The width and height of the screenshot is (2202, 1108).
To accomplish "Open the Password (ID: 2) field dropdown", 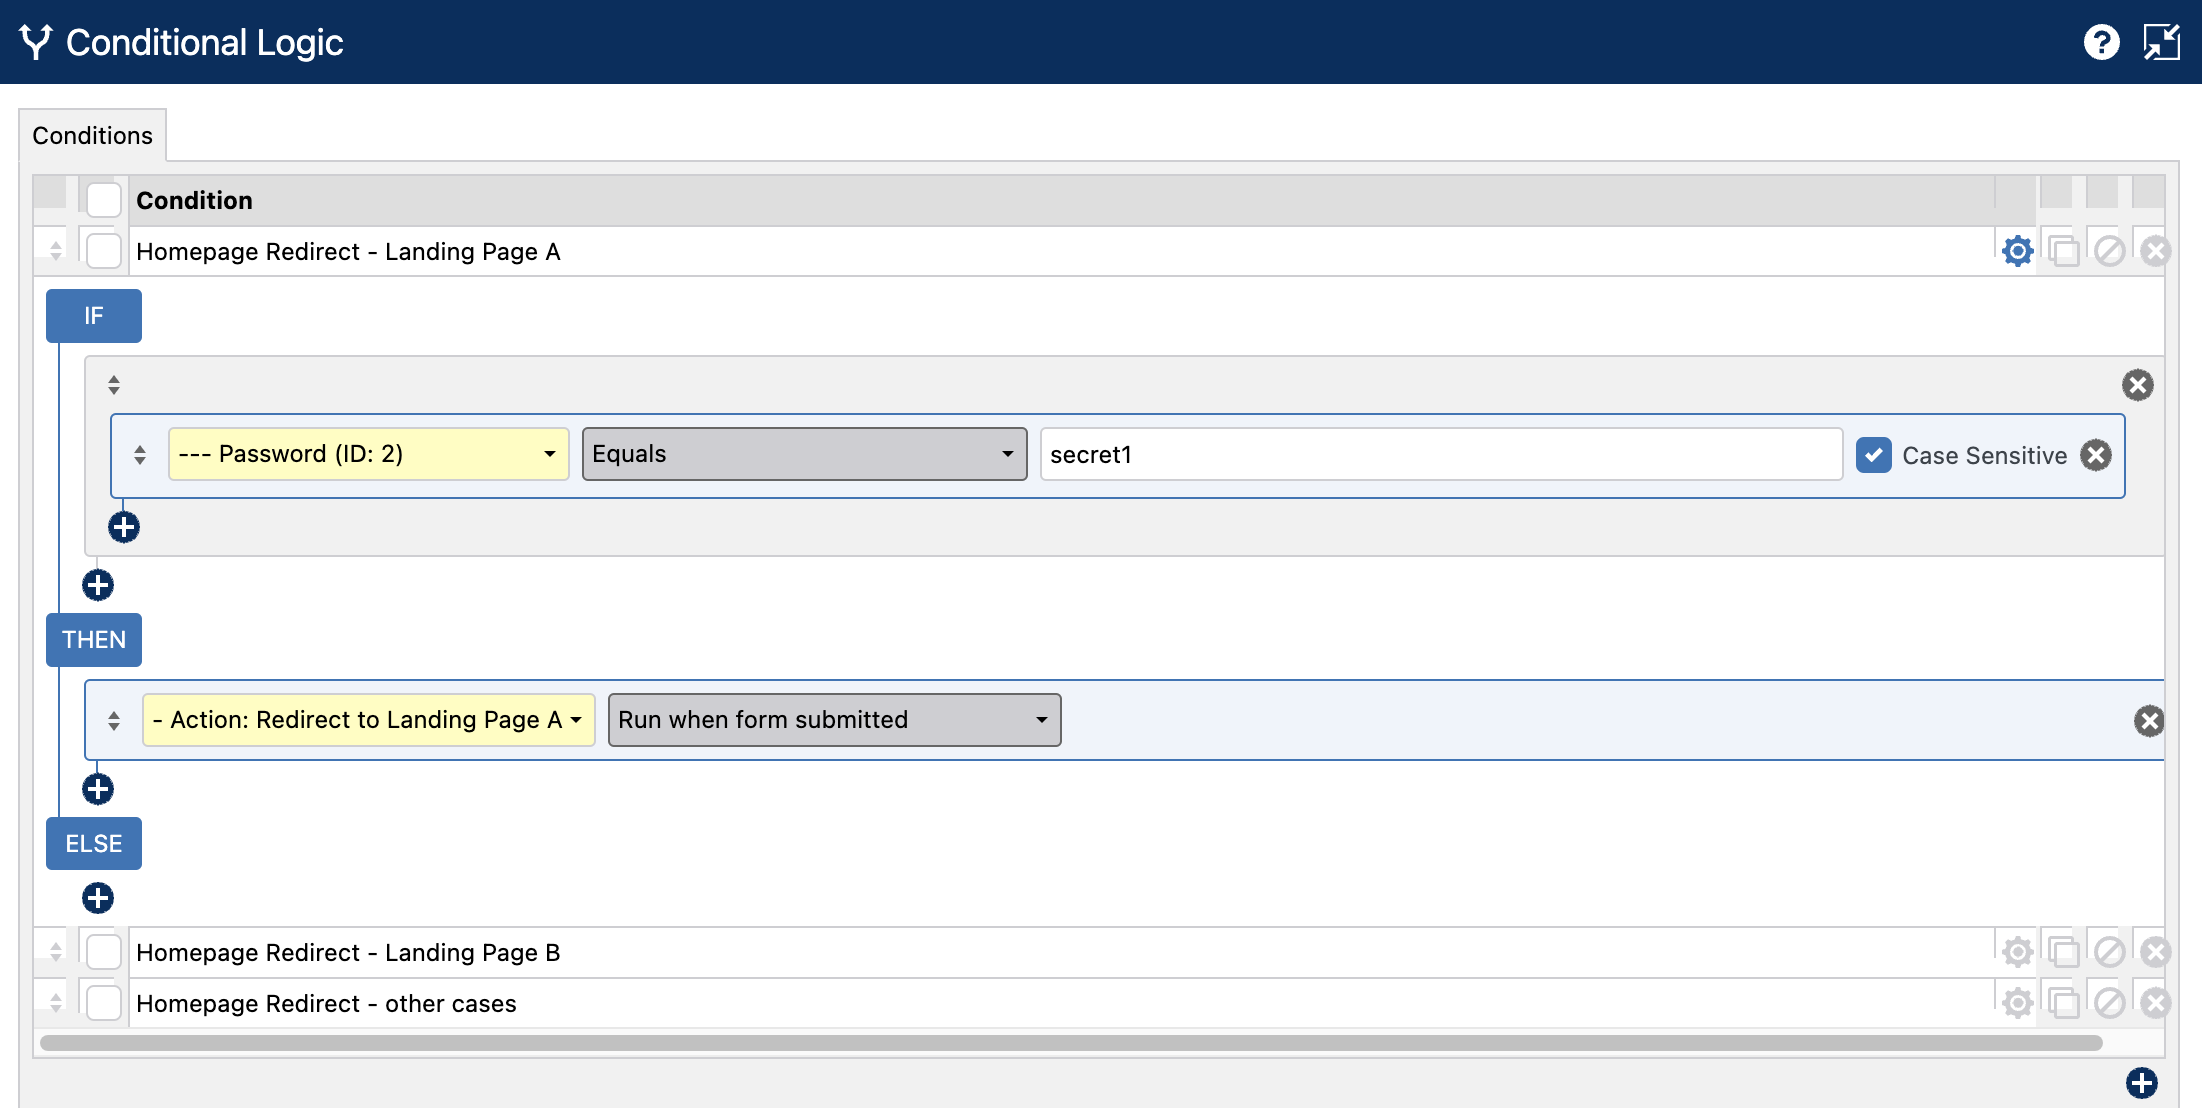I will [x=368, y=454].
